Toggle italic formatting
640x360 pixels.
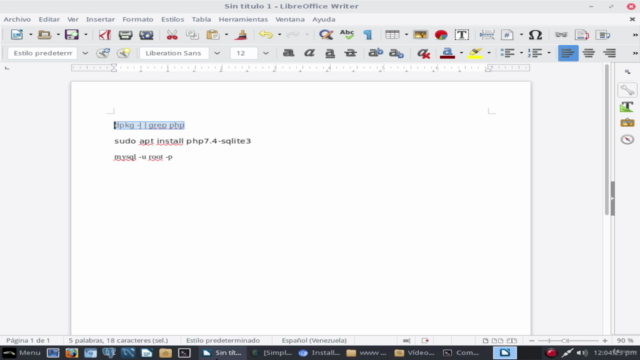pos(309,53)
